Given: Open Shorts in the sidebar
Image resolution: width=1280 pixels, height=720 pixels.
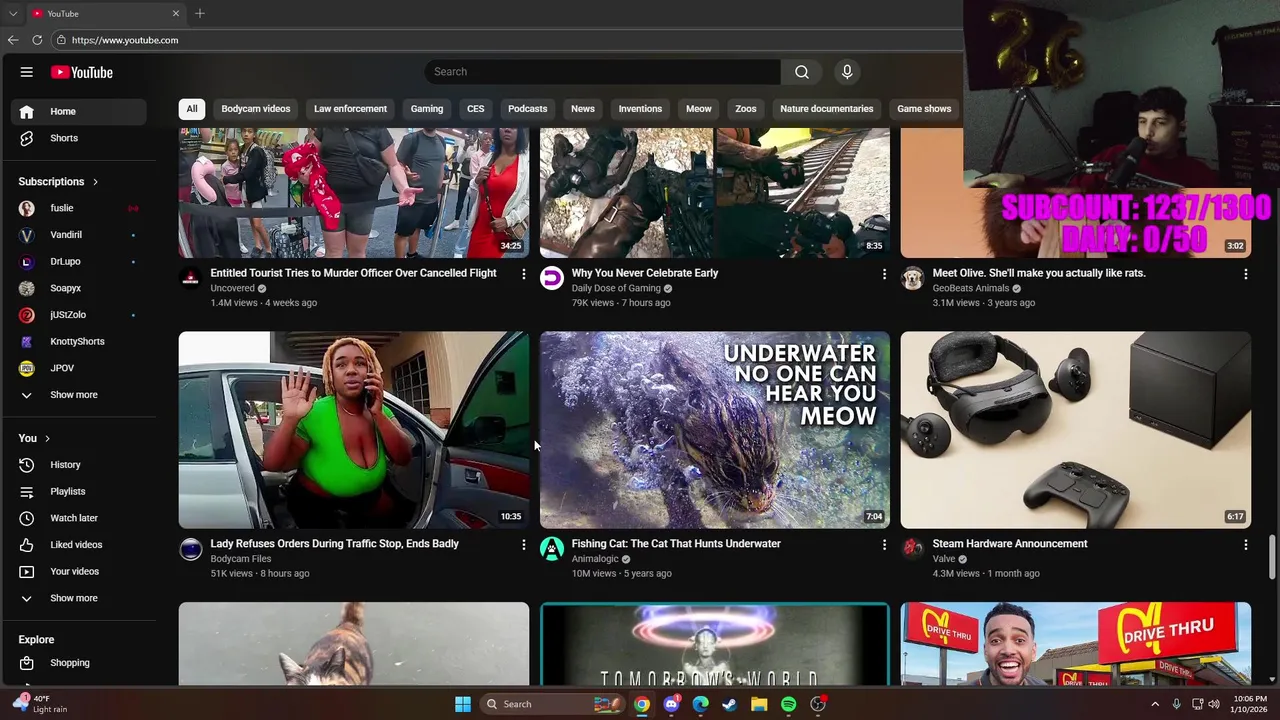Looking at the screenshot, I should (78, 138).
